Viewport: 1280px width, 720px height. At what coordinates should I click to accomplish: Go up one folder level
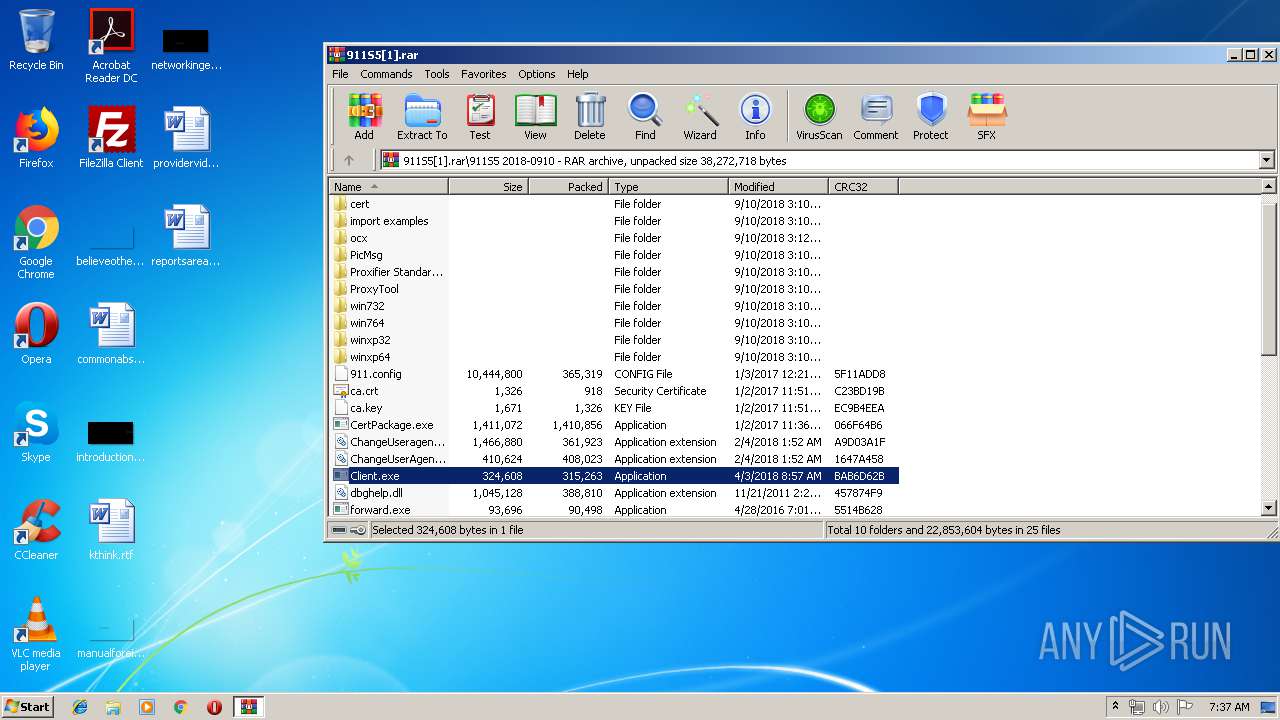tap(349, 160)
